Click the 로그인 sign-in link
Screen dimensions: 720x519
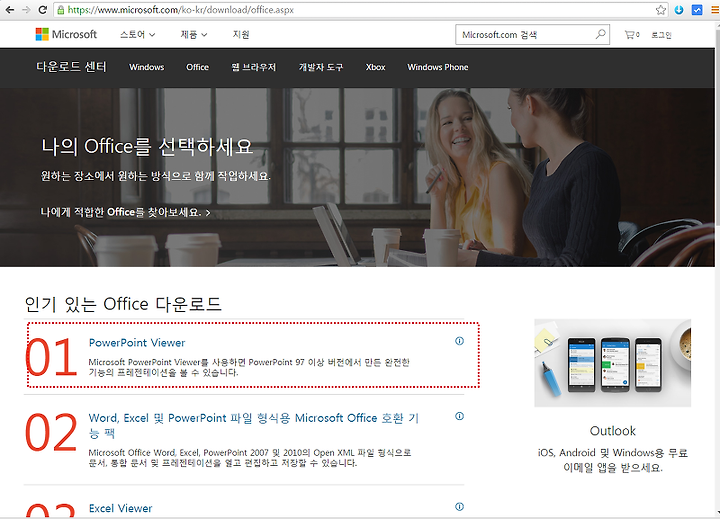coord(661,35)
